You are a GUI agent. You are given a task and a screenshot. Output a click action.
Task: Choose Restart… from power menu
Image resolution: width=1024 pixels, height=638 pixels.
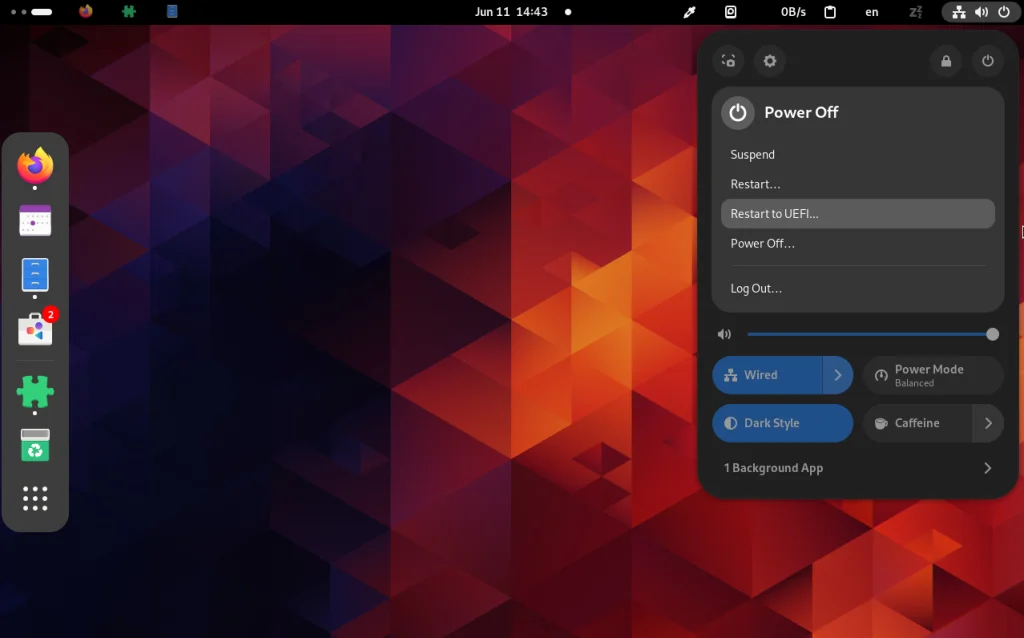coord(857,184)
